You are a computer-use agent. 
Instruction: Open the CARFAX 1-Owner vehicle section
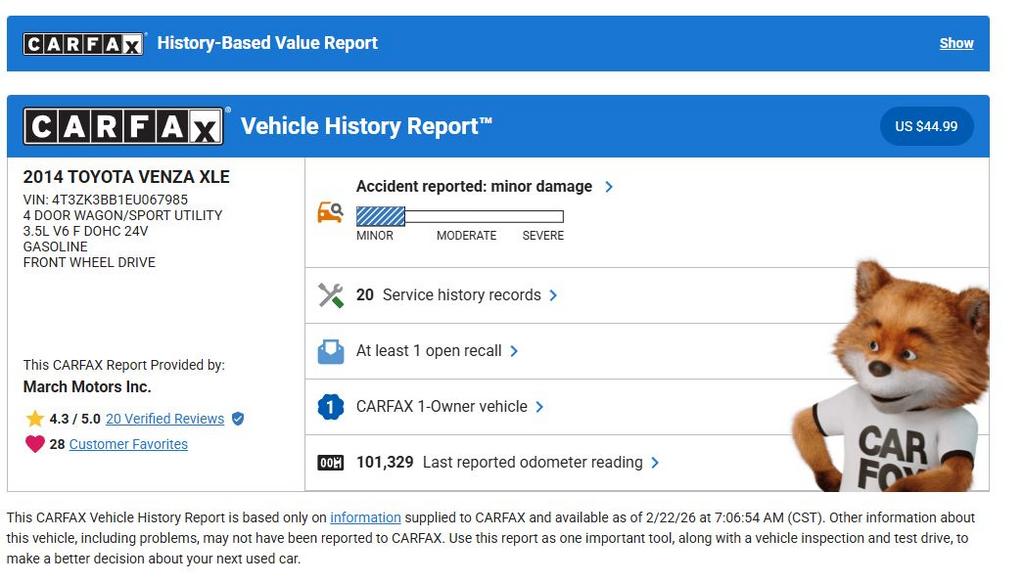(441, 407)
